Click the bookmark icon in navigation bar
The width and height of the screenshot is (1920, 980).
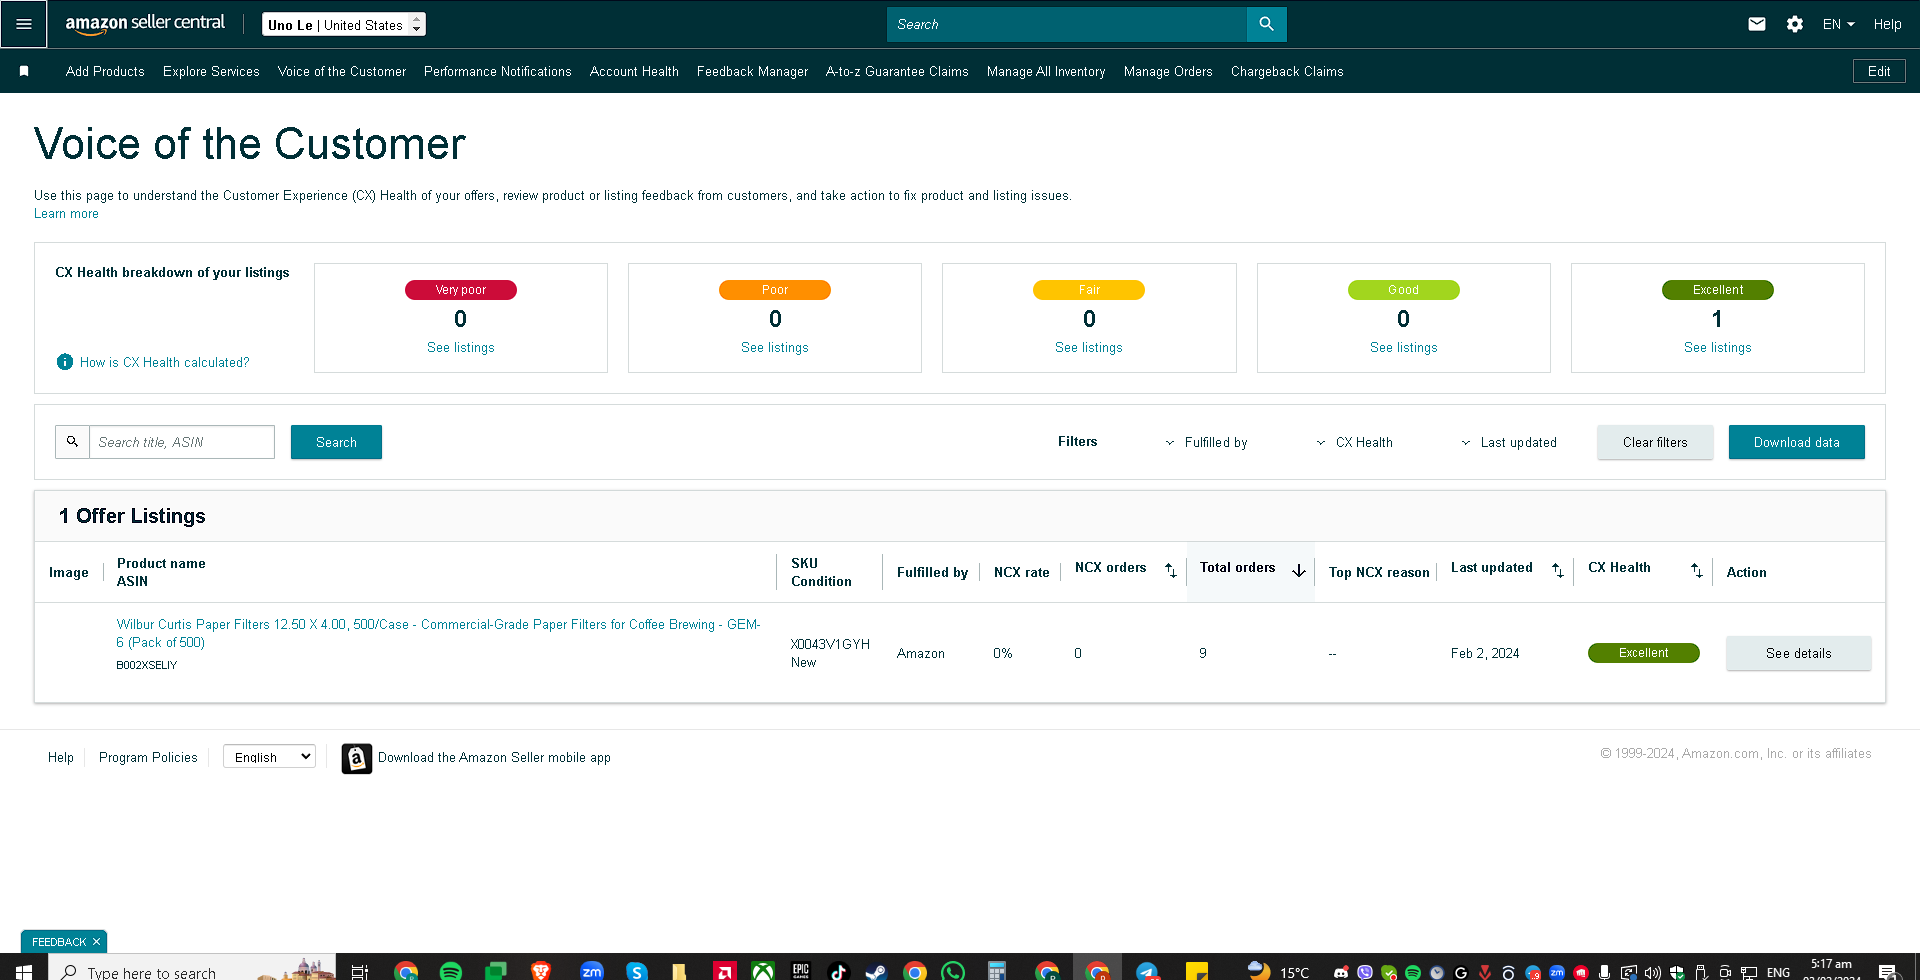pos(24,71)
